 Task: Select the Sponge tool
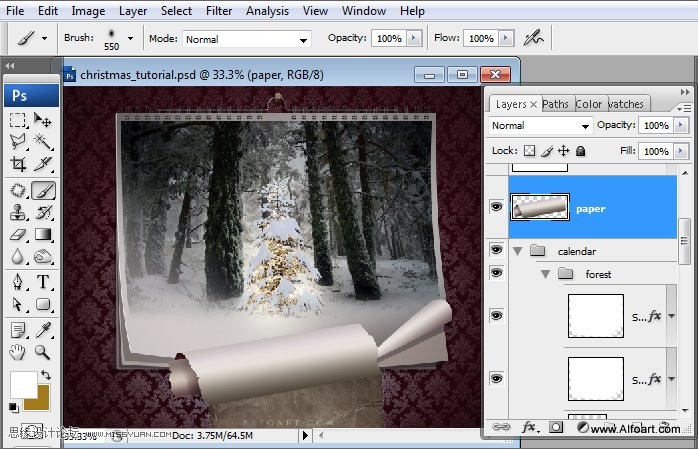[x=43, y=256]
